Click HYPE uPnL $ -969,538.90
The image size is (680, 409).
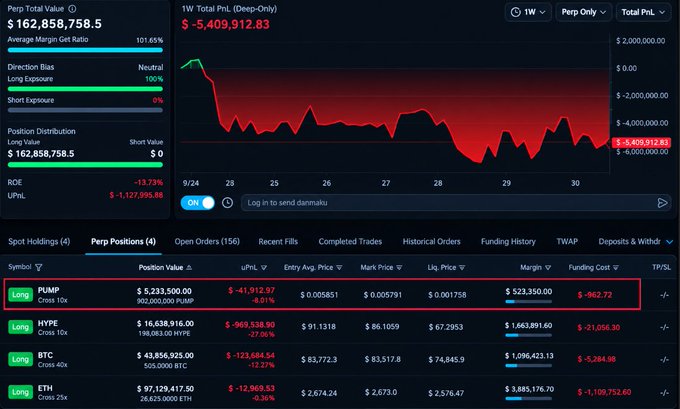(x=250, y=324)
